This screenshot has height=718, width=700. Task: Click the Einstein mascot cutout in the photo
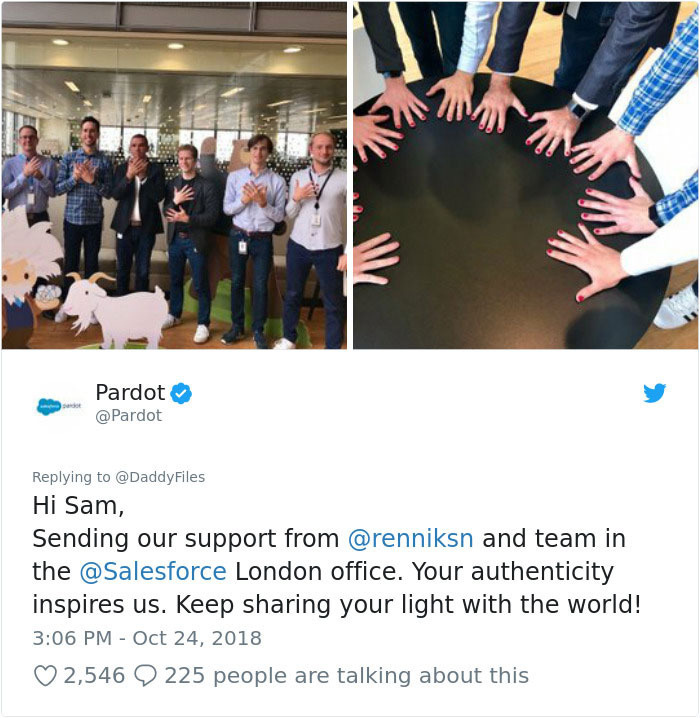tap(28, 277)
